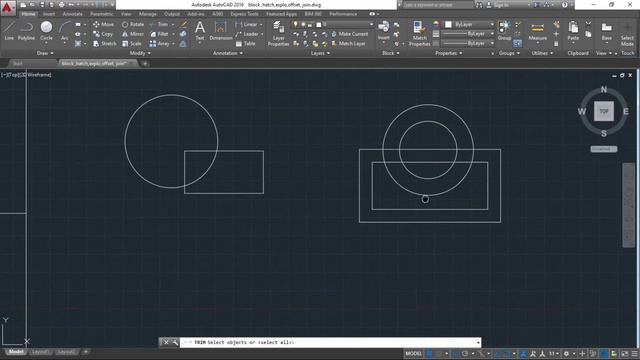The width and height of the screenshot is (640, 360).
Task: Click ByLayer white color swatch
Action: 448,24
